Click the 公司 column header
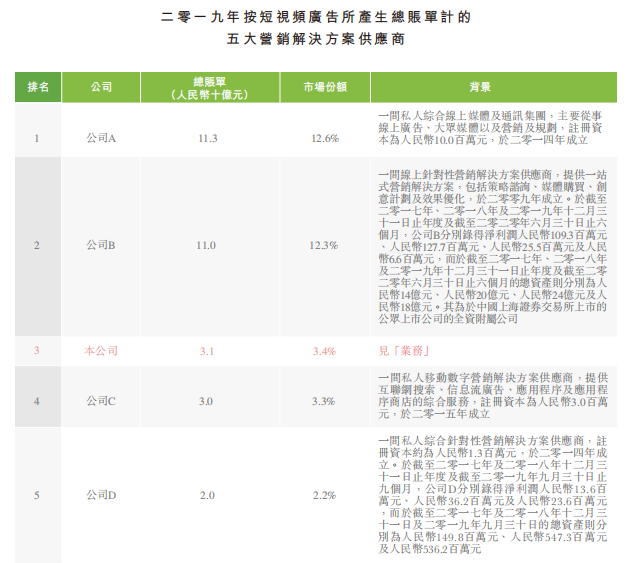Image resolution: width=631 pixels, height=563 pixels. (101, 87)
